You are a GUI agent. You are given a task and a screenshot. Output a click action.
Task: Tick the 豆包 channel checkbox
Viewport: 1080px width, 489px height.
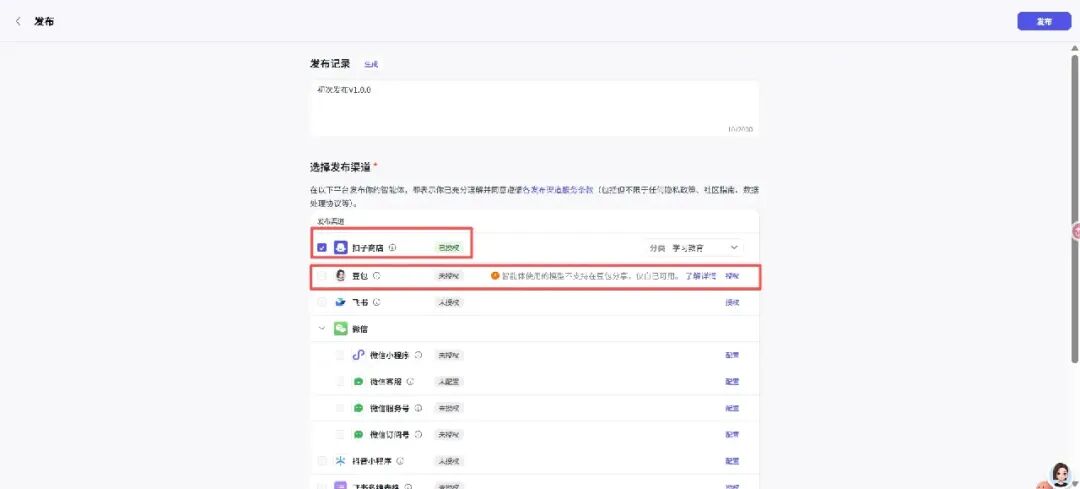(x=322, y=275)
